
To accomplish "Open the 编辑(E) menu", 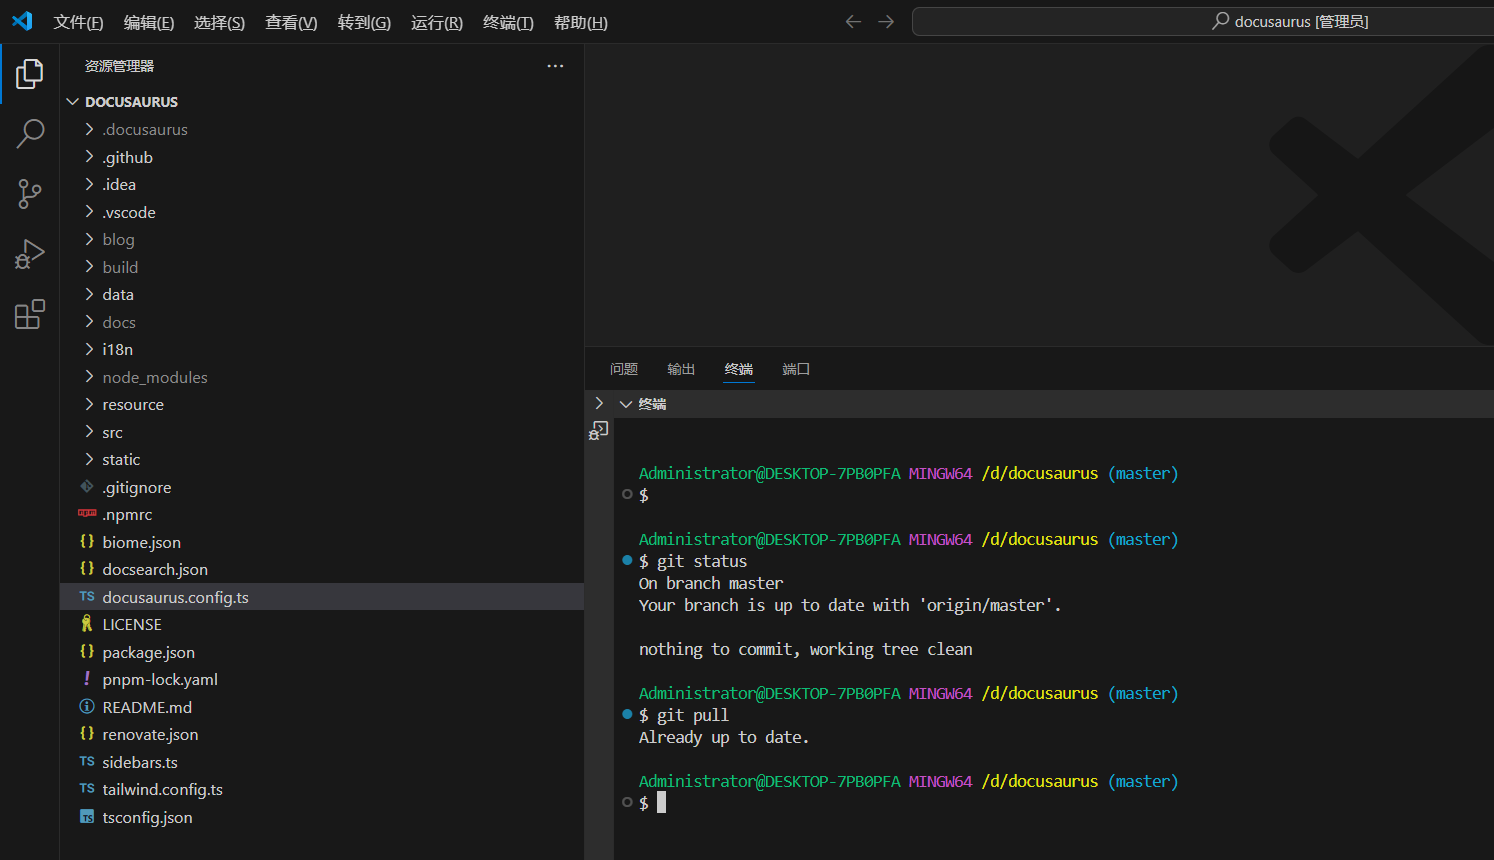I will (149, 22).
